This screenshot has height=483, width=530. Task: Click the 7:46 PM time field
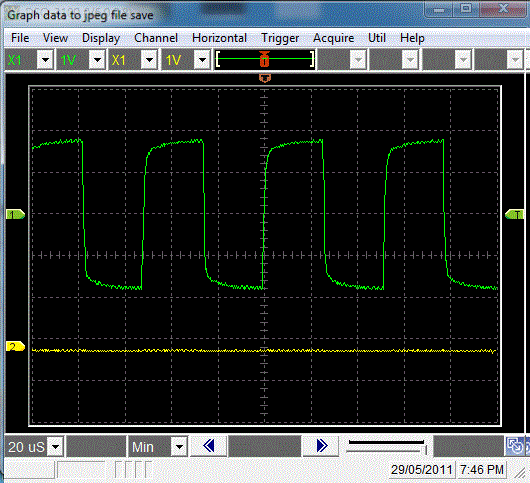(x=482, y=469)
